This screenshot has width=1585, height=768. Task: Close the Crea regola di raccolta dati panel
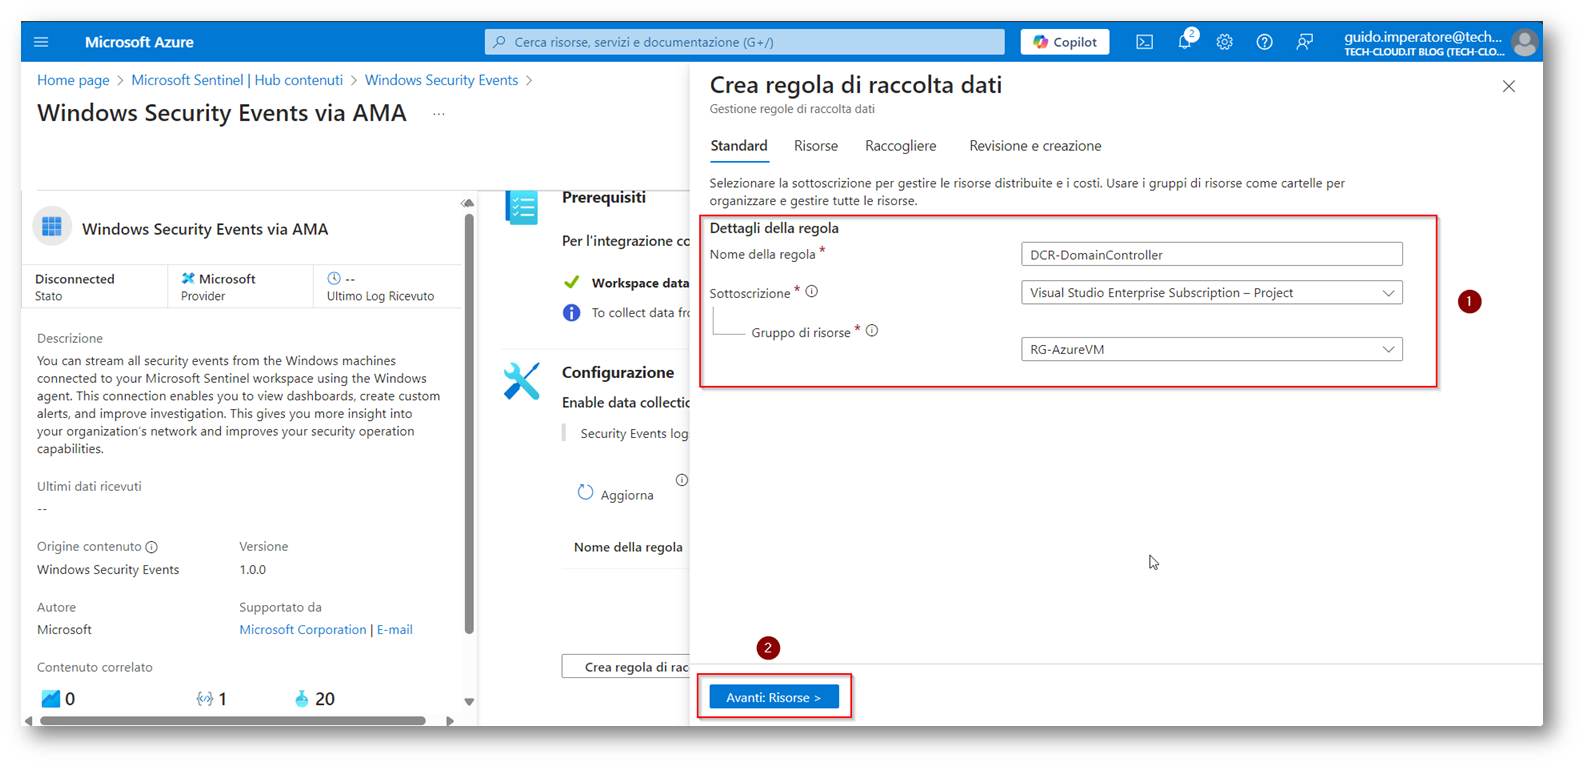(x=1509, y=87)
